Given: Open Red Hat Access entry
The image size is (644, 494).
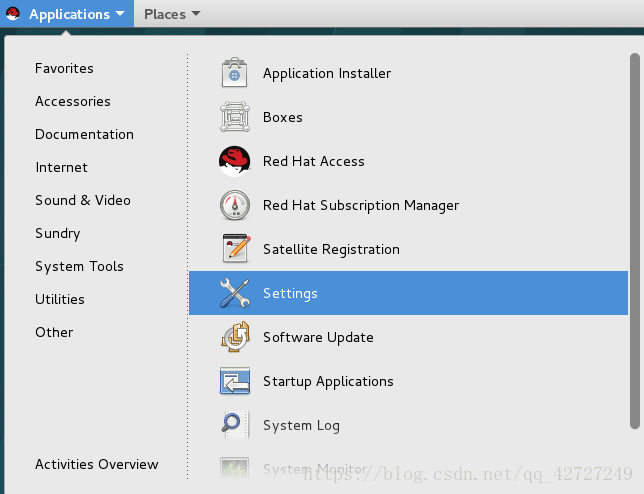Looking at the screenshot, I should [408, 161].
